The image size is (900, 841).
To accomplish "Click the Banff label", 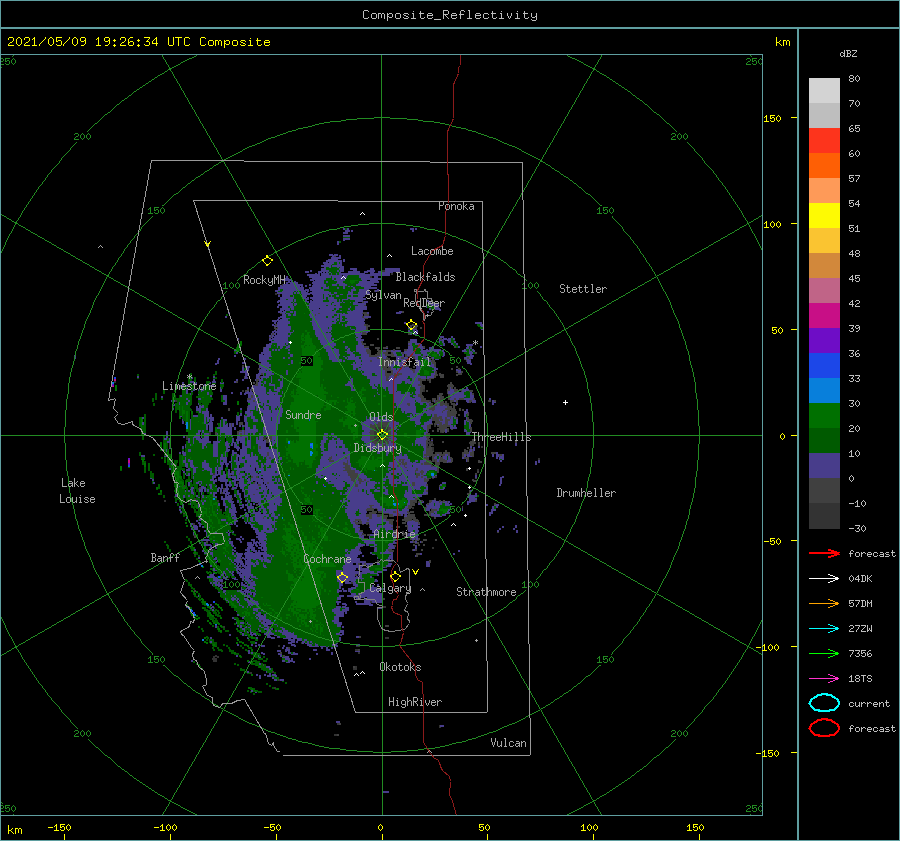I will click(165, 557).
